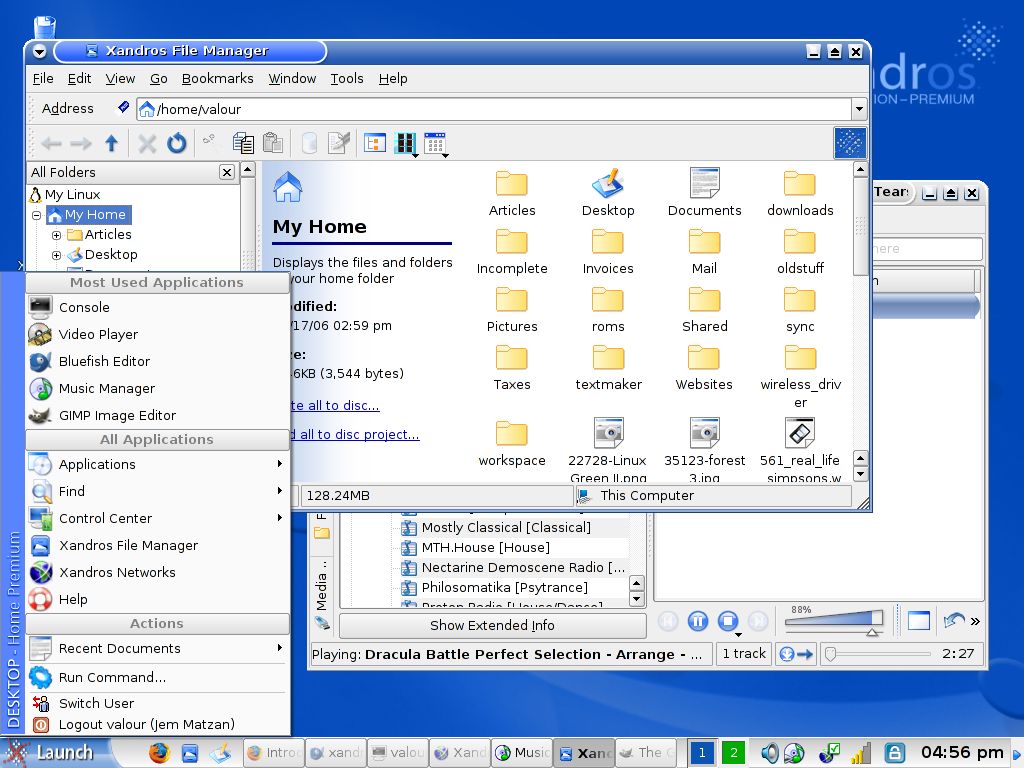Select Mostly Classical [Classical] radio stream
The image size is (1024, 768).
[x=506, y=528]
